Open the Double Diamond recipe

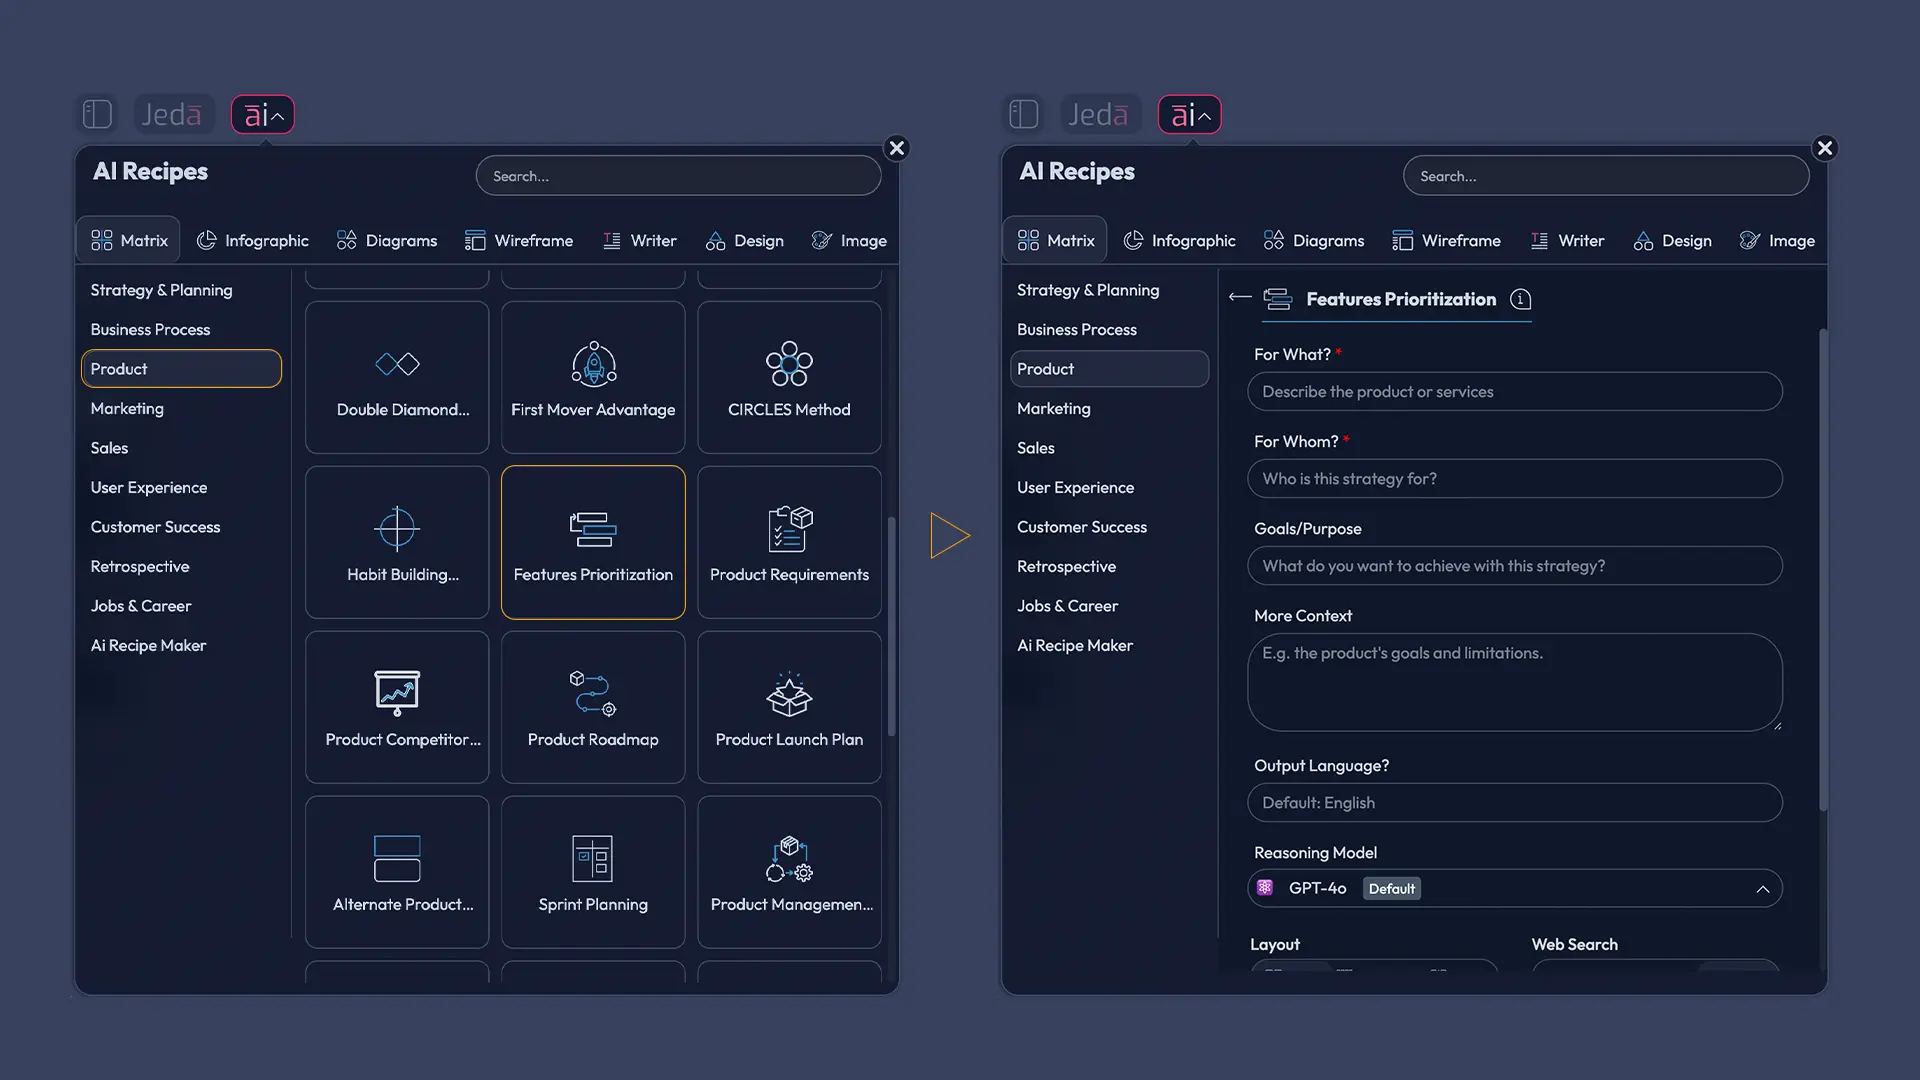pos(396,377)
